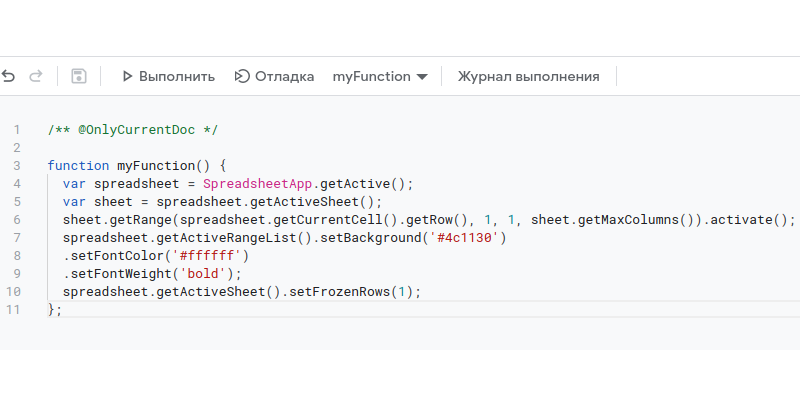Save the project with the floppy disk icon
The height and width of the screenshot is (400, 800).
[x=79, y=76]
